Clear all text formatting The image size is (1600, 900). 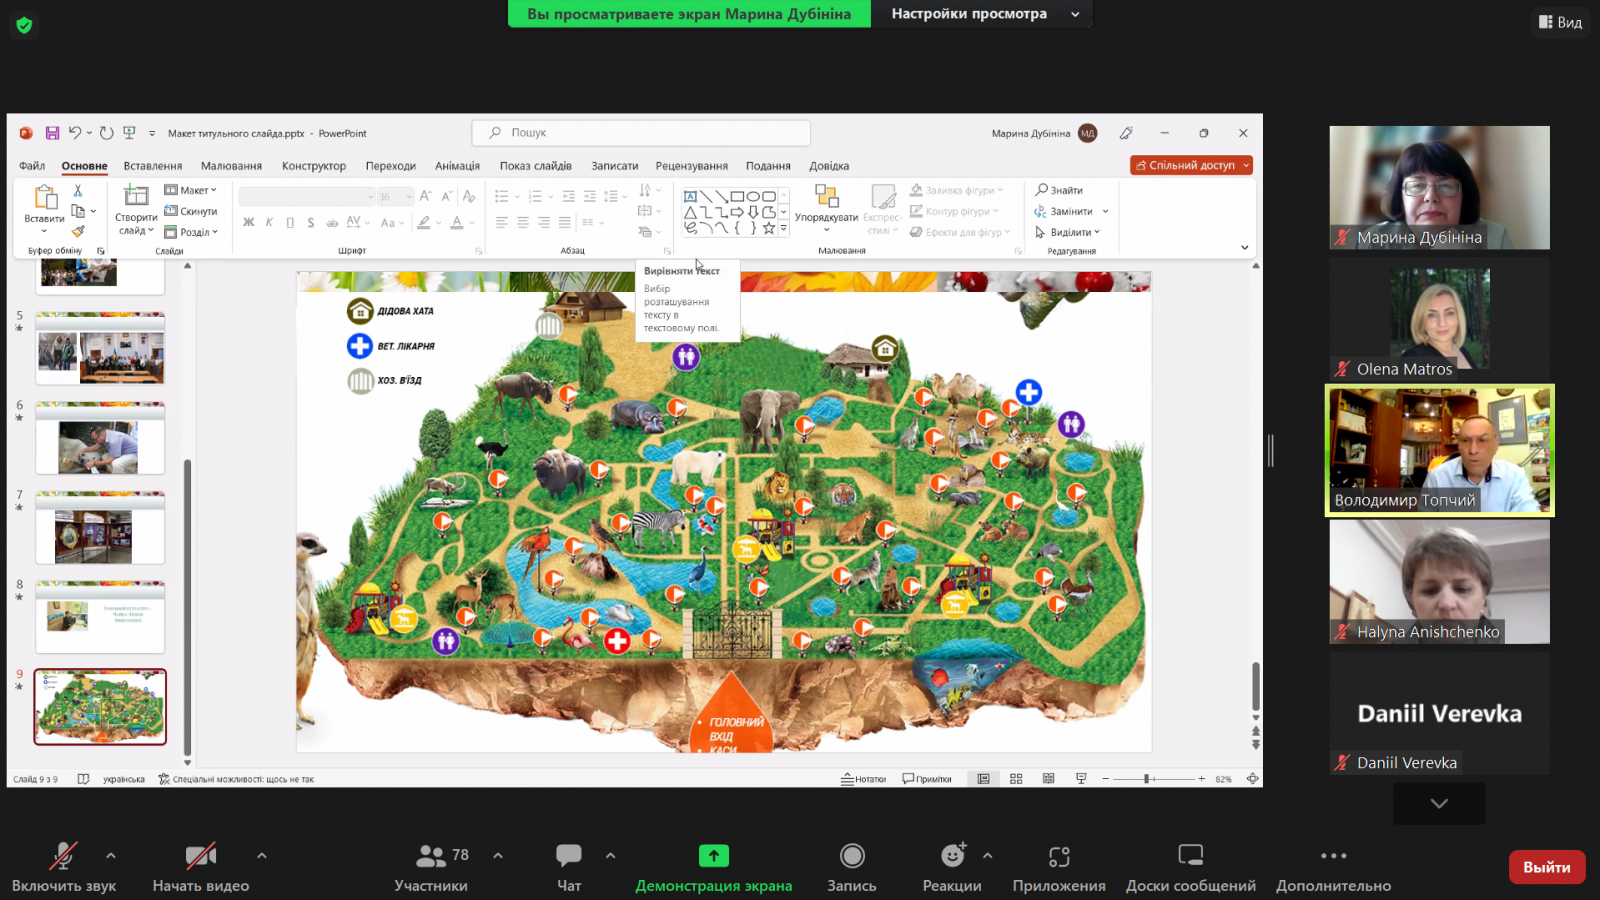coord(469,196)
